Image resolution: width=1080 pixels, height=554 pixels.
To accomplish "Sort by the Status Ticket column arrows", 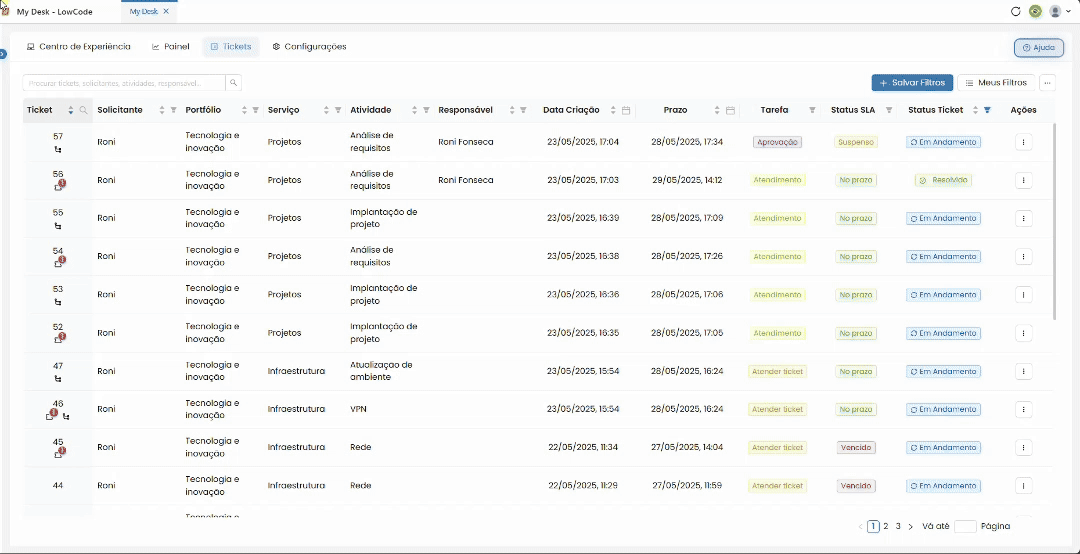I will click(975, 110).
